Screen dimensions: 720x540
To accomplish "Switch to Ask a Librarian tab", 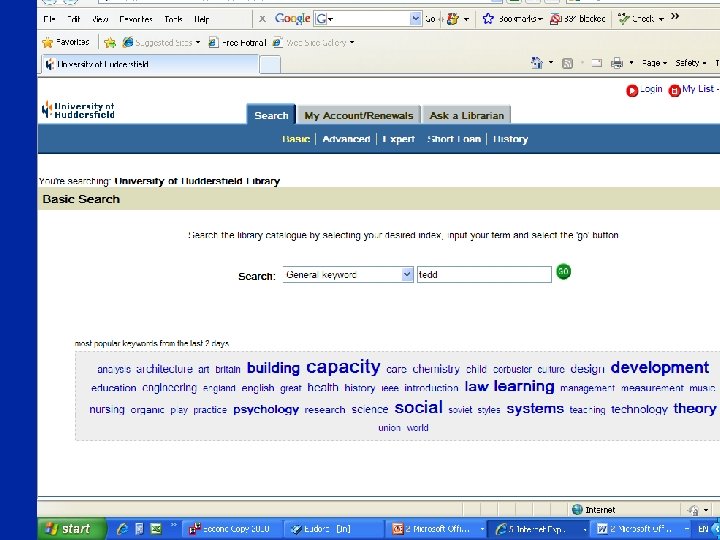I will pyautogui.click(x=467, y=115).
